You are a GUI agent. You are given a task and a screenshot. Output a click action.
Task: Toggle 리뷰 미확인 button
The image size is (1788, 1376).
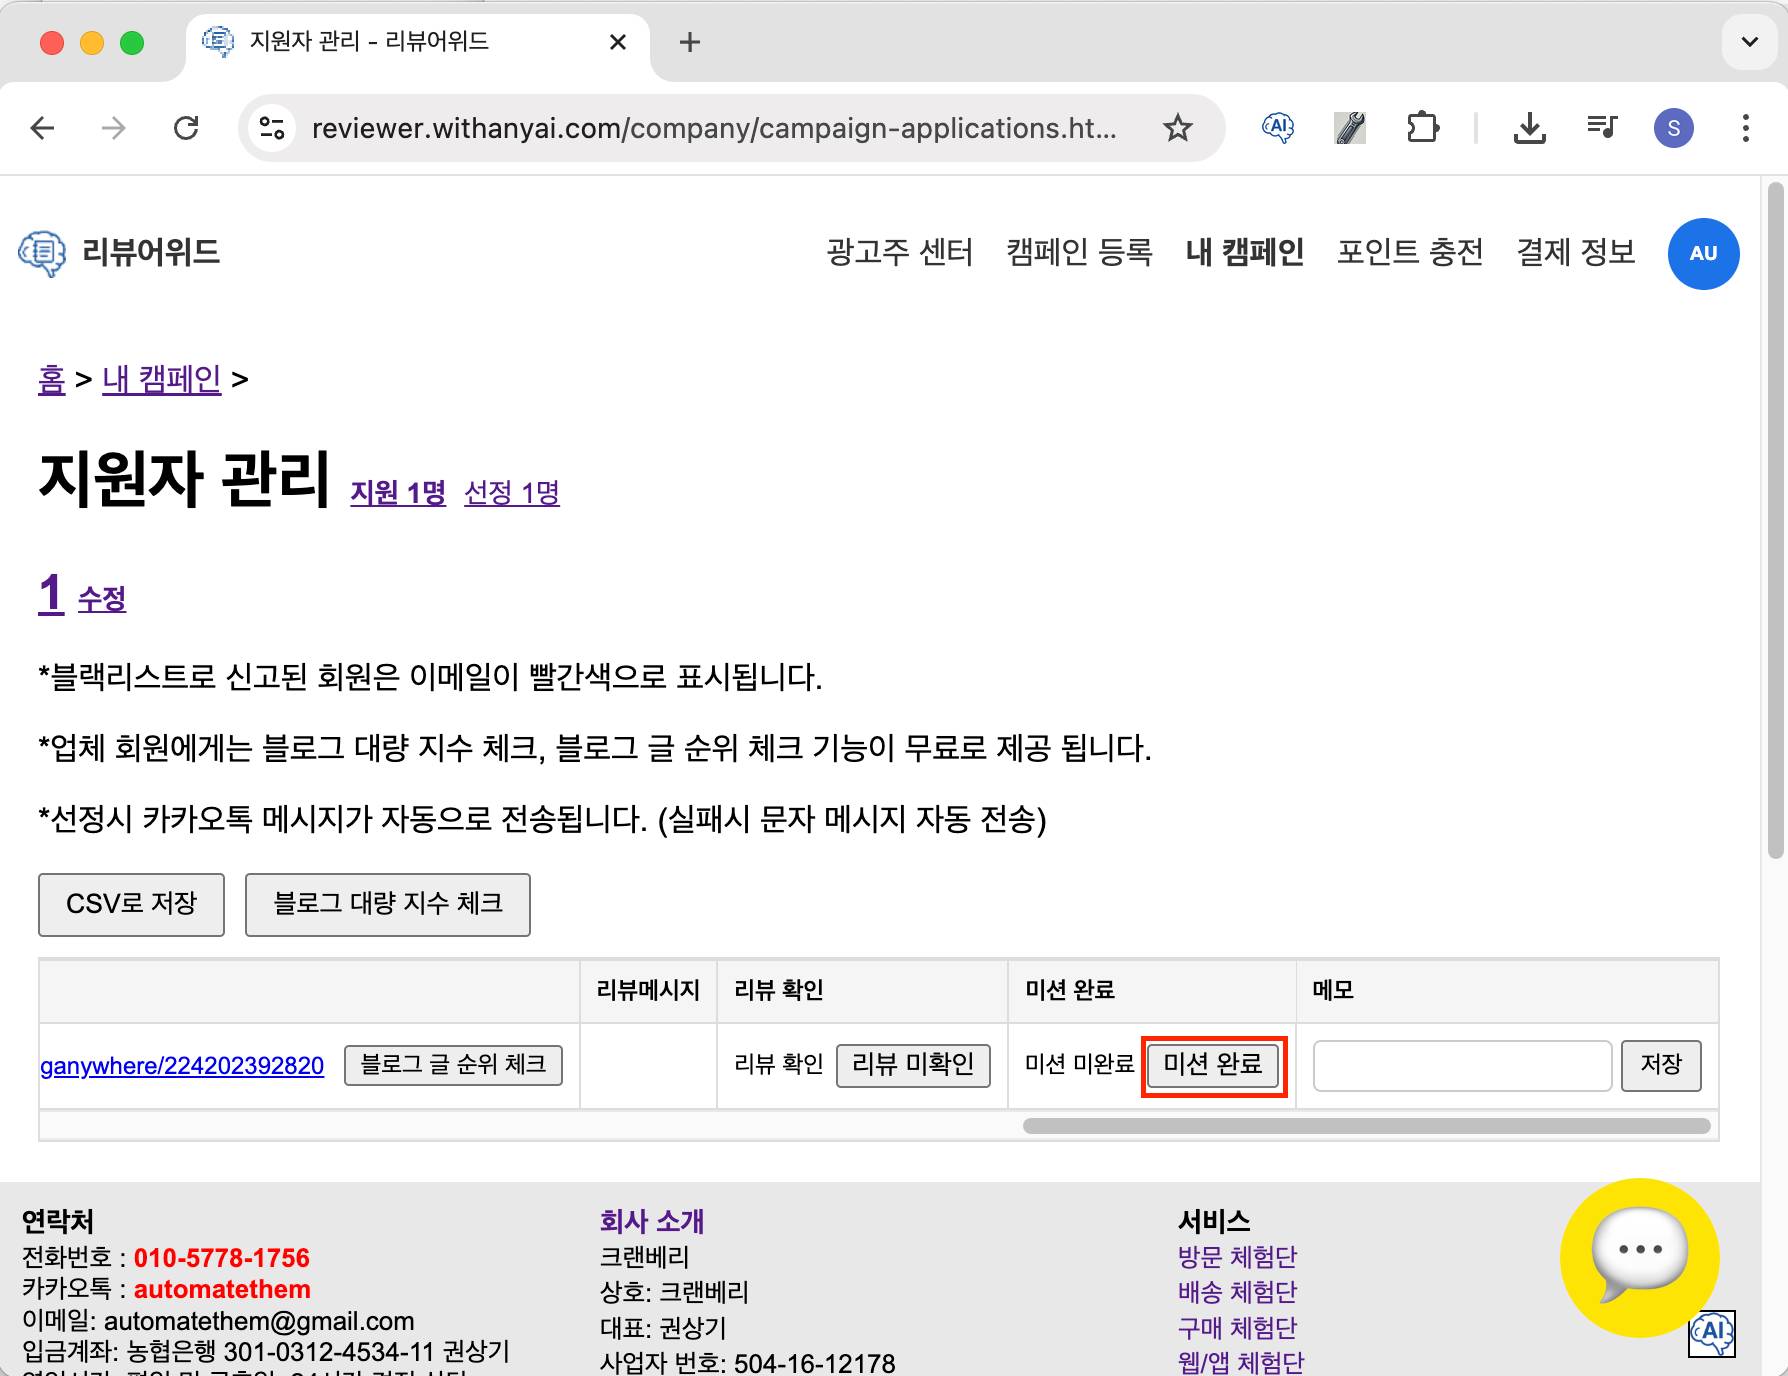912,1065
